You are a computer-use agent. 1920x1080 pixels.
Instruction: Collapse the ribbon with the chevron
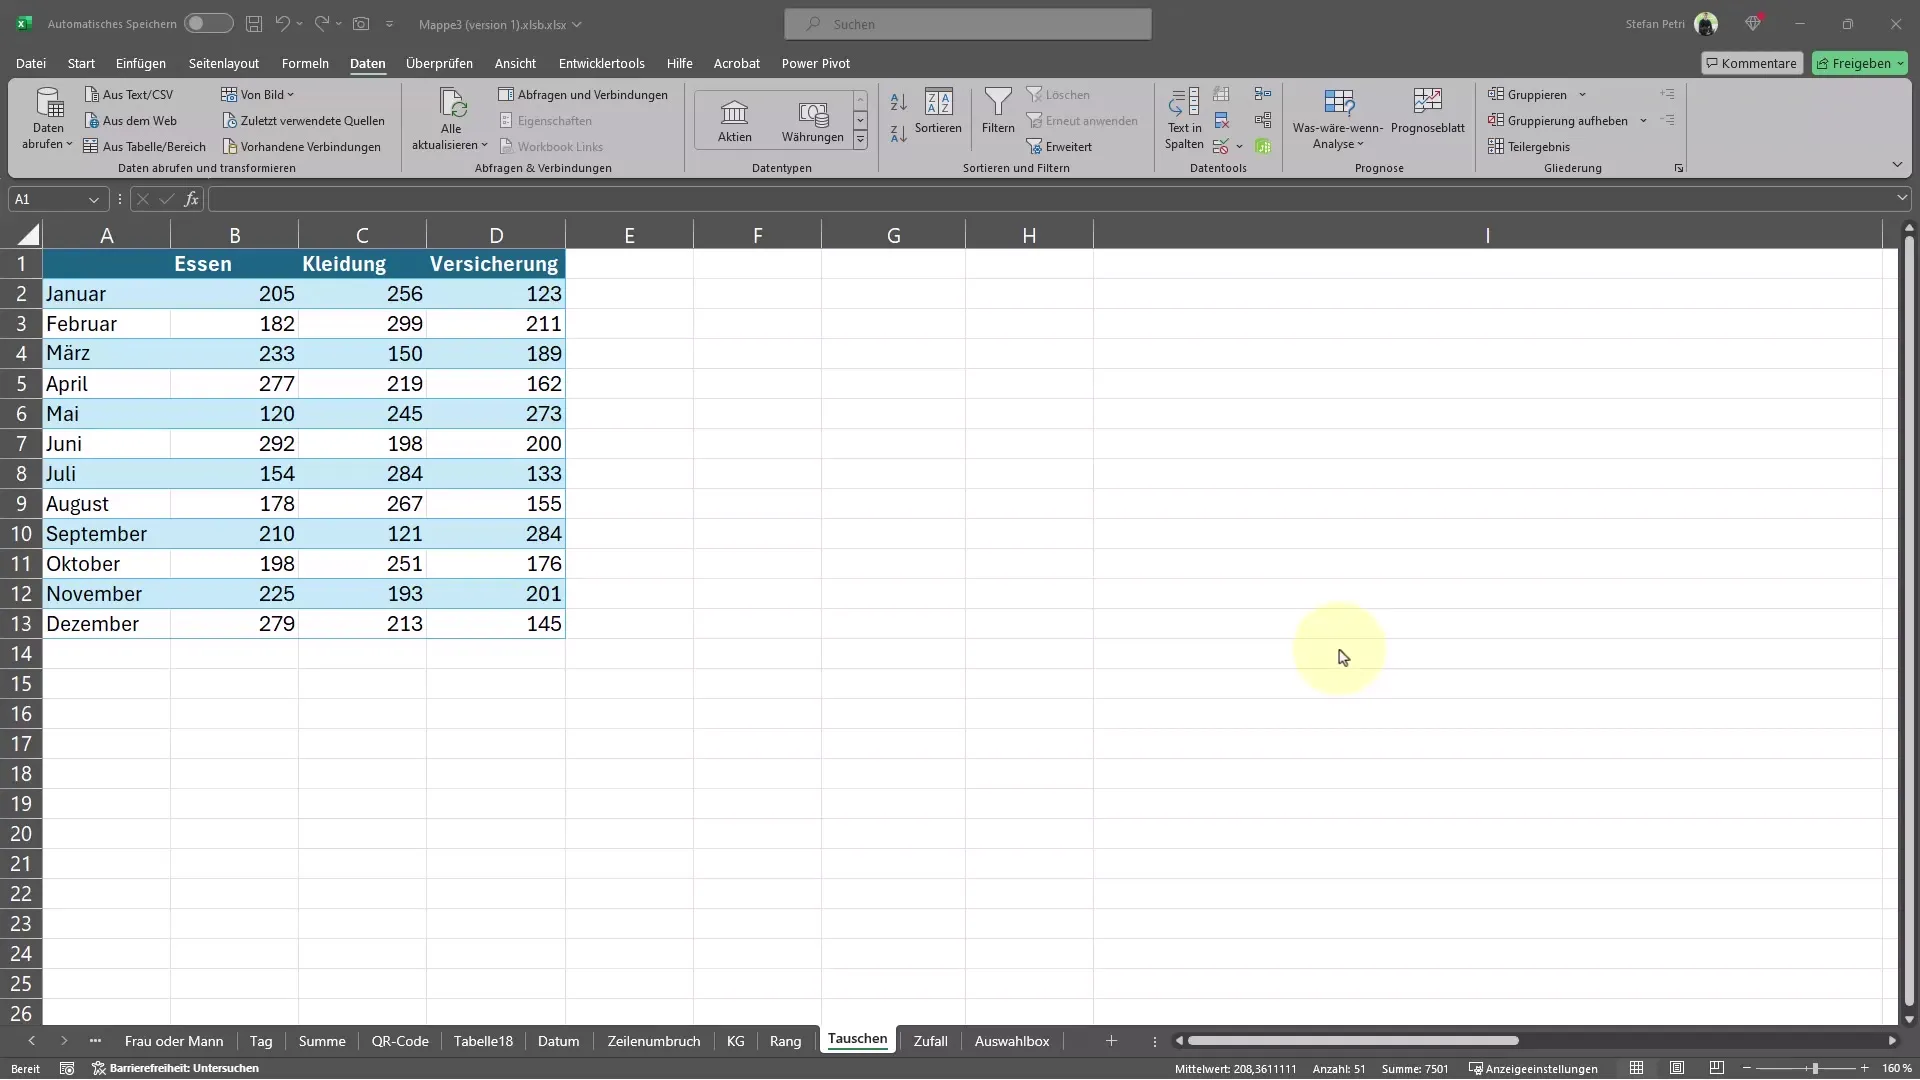tap(1897, 164)
